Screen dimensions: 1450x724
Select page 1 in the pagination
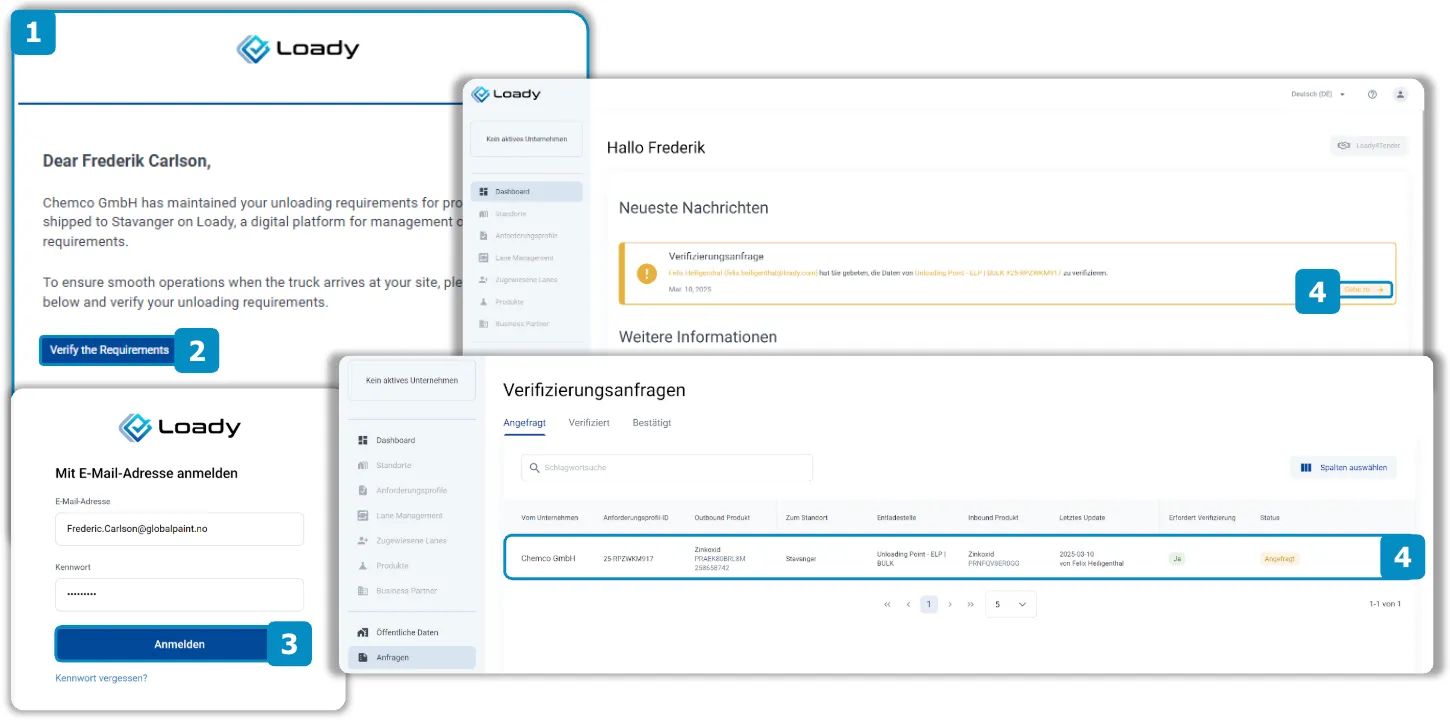click(929, 604)
